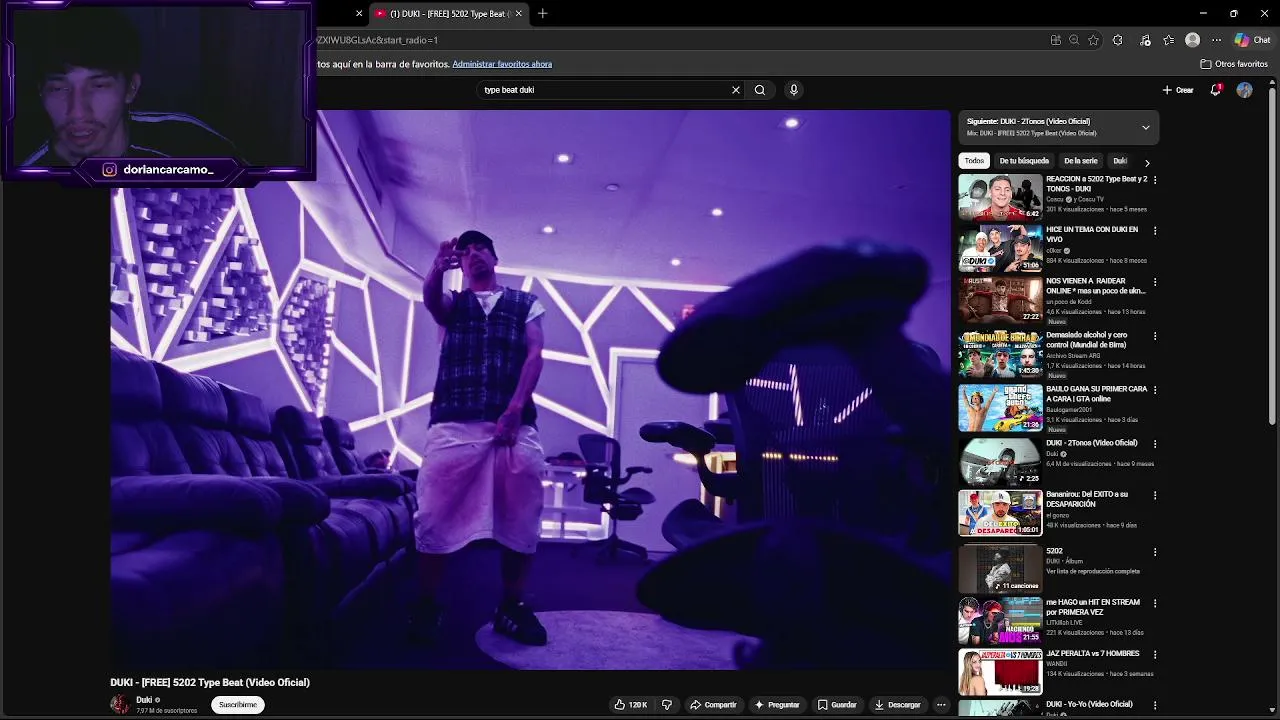1280x720 pixels.
Task: Open the BAULO GANA GTA online thumbnail
Action: pyautogui.click(x=1000, y=408)
